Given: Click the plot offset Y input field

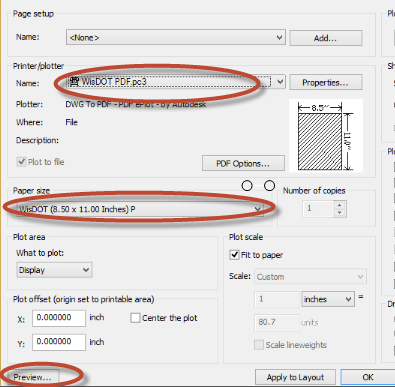Looking at the screenshot, I should point(59,342).
